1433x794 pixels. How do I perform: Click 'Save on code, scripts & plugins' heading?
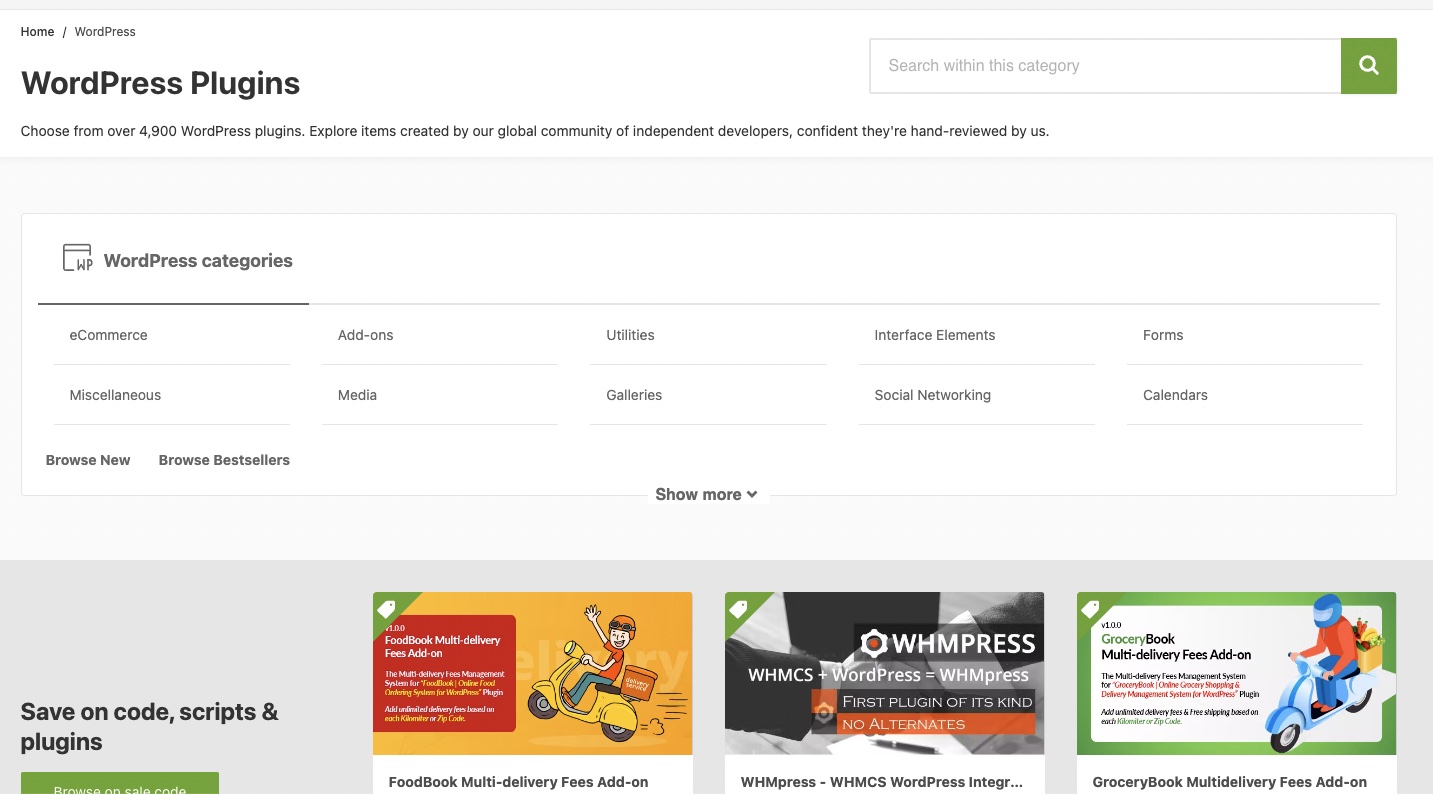pos(150,727)
